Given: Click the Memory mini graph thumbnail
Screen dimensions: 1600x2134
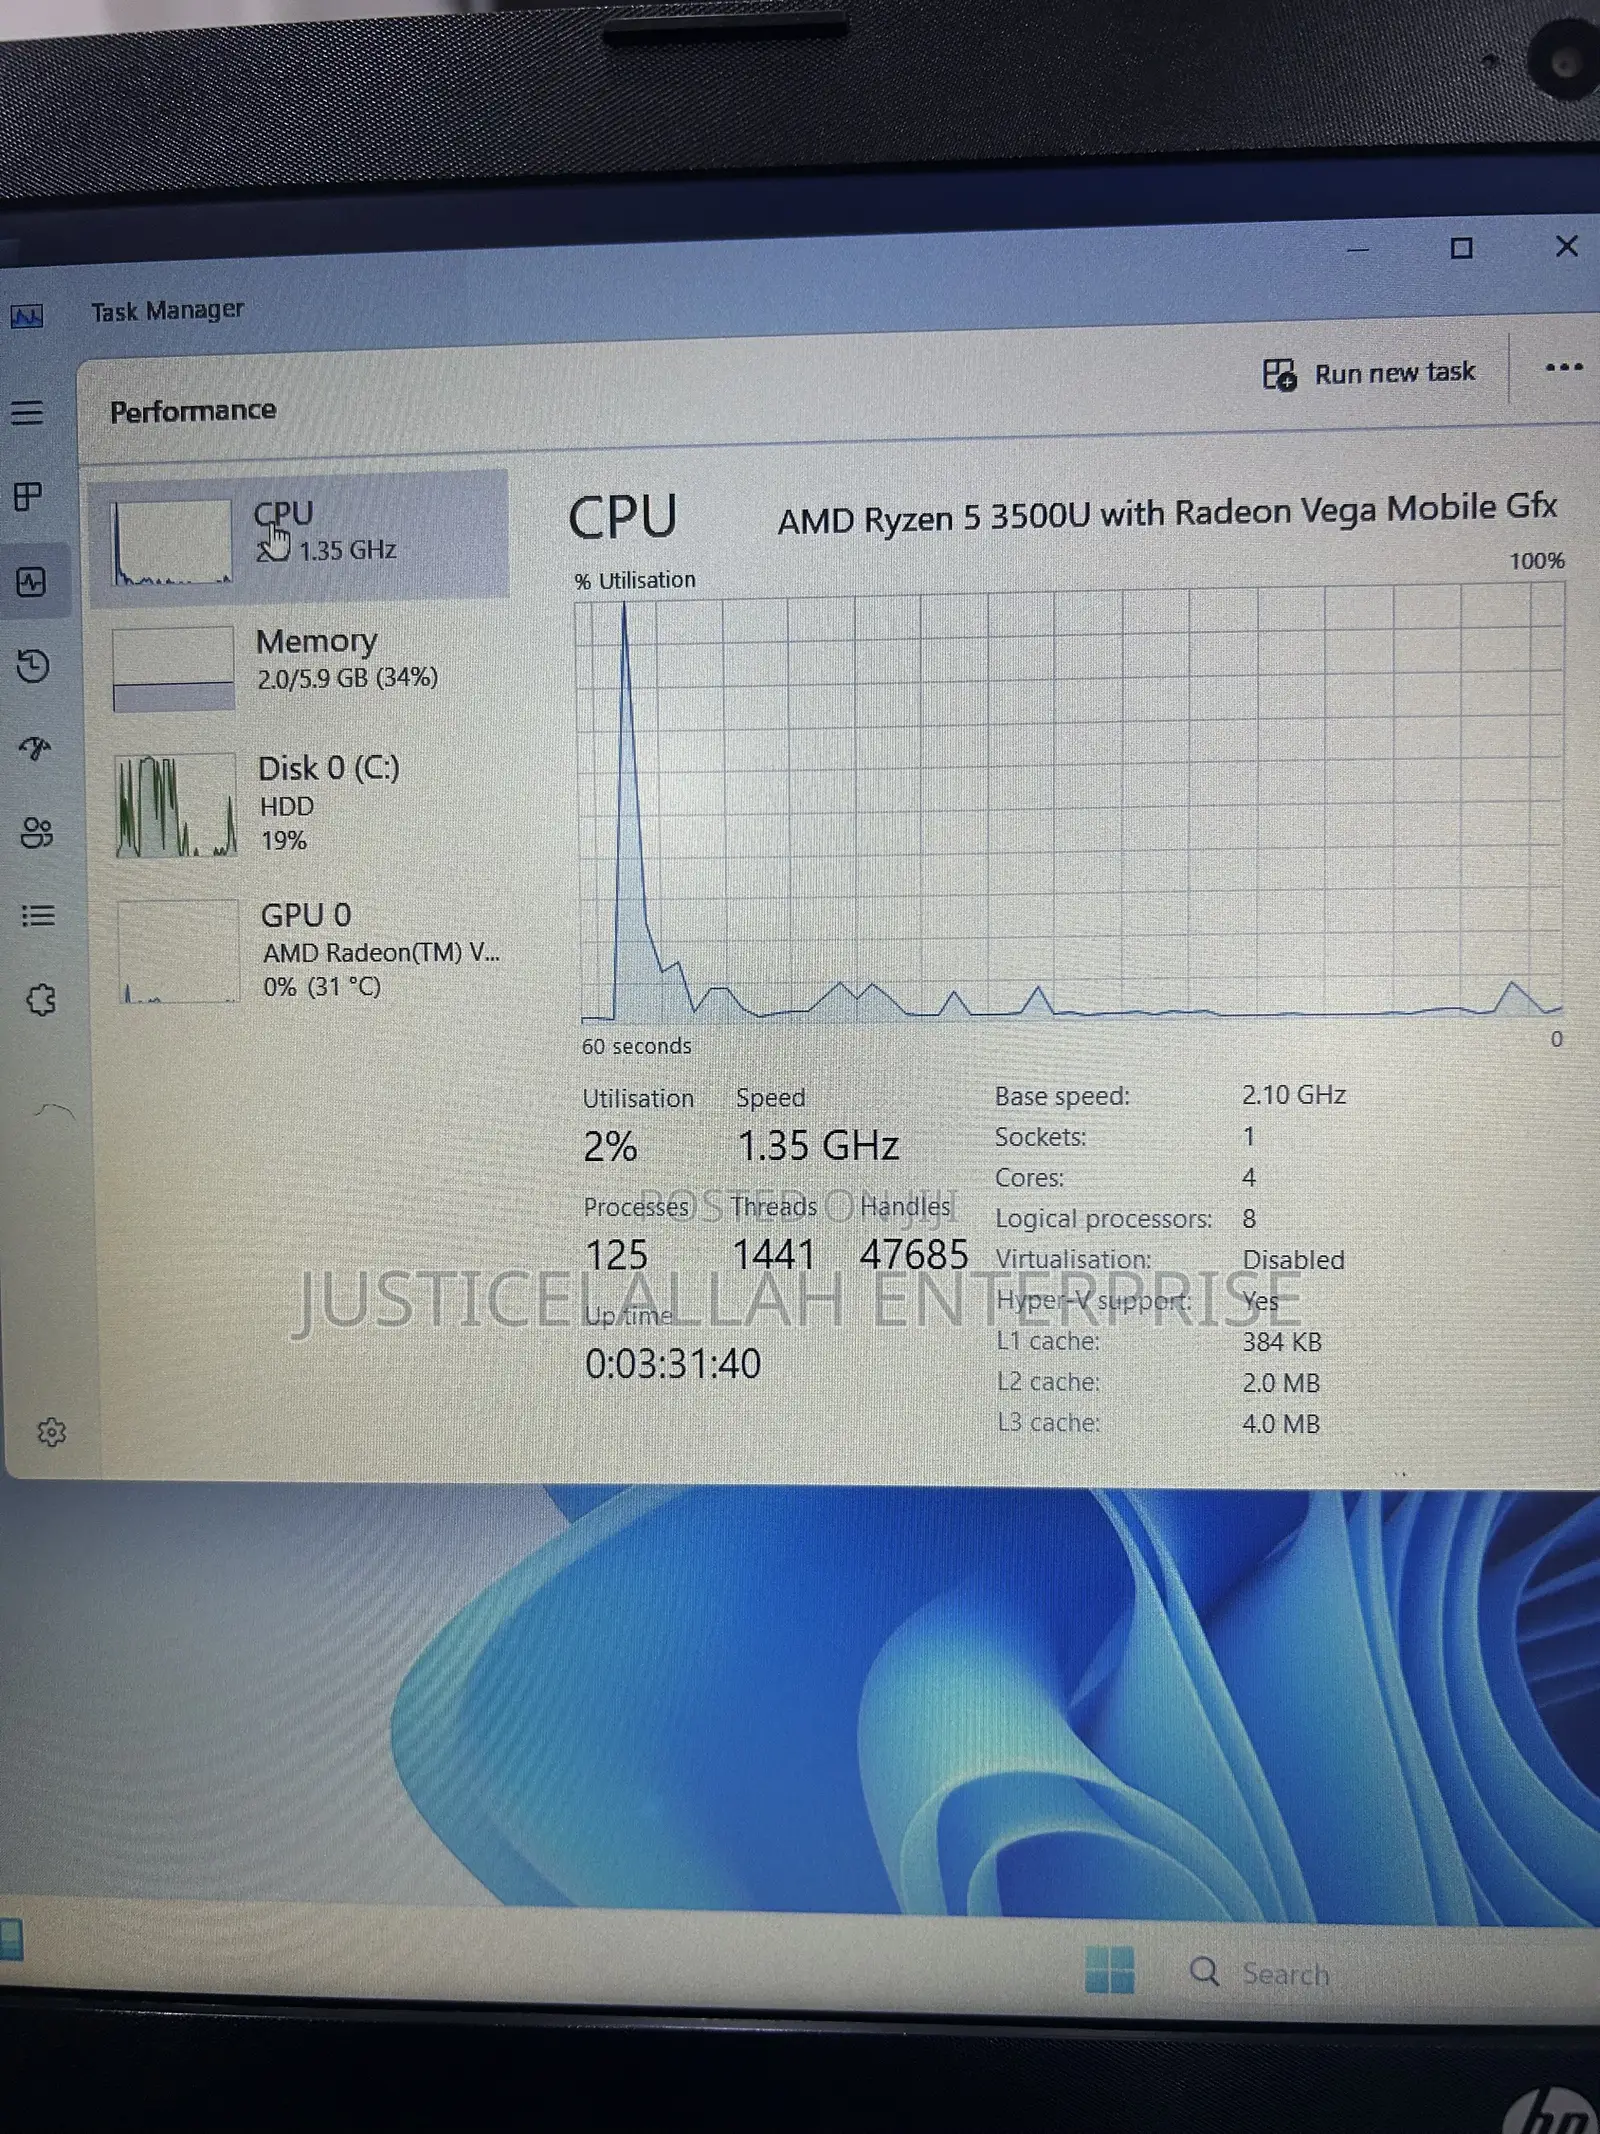Looking at the screenshot, I should 173,668.
